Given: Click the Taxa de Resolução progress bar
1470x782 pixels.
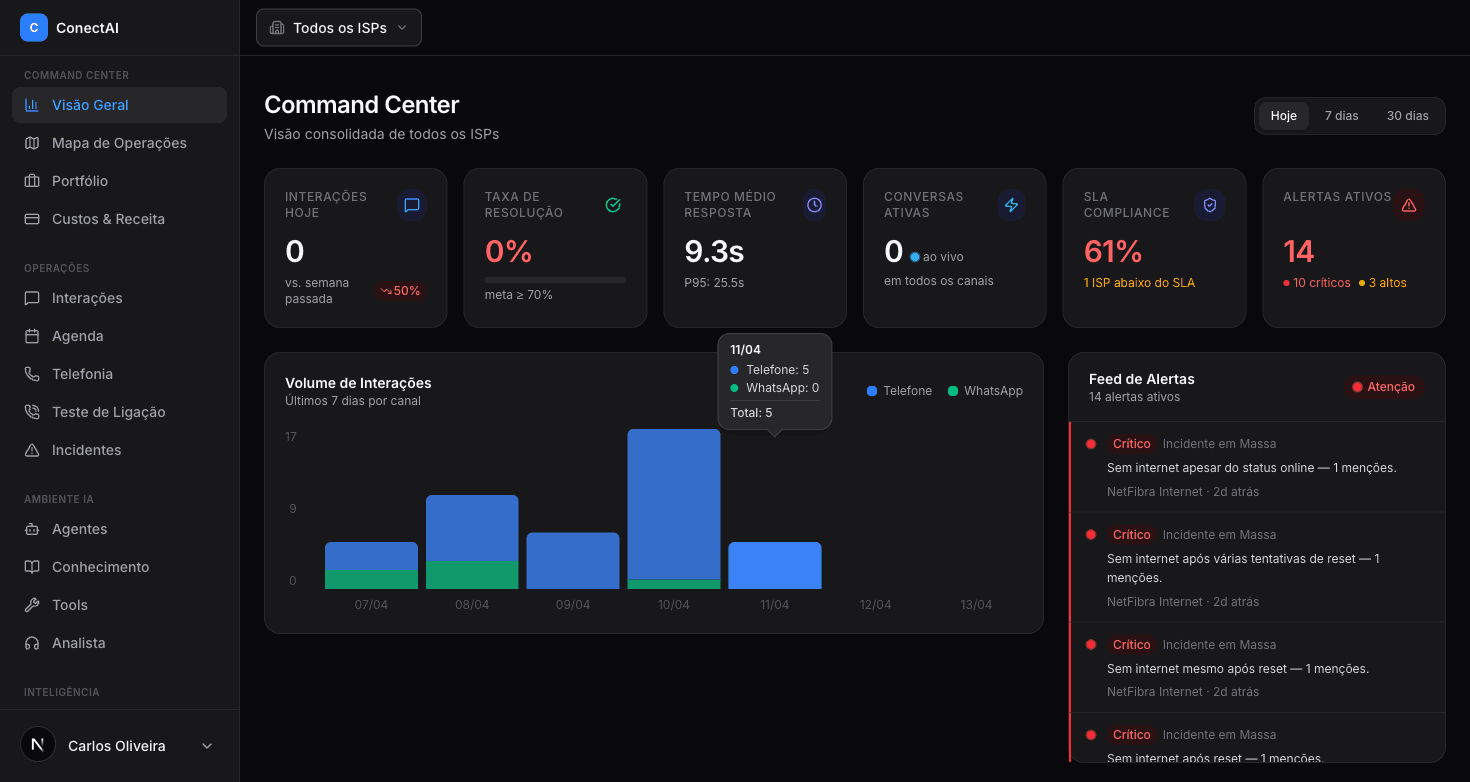Looking at the screenshot, I should [556, 280].
